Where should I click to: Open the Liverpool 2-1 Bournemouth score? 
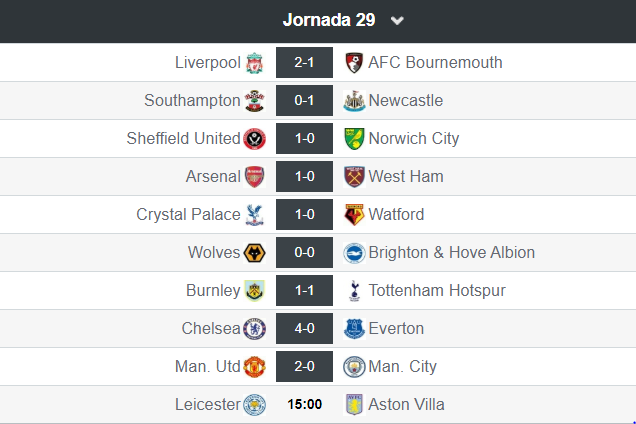304,63
